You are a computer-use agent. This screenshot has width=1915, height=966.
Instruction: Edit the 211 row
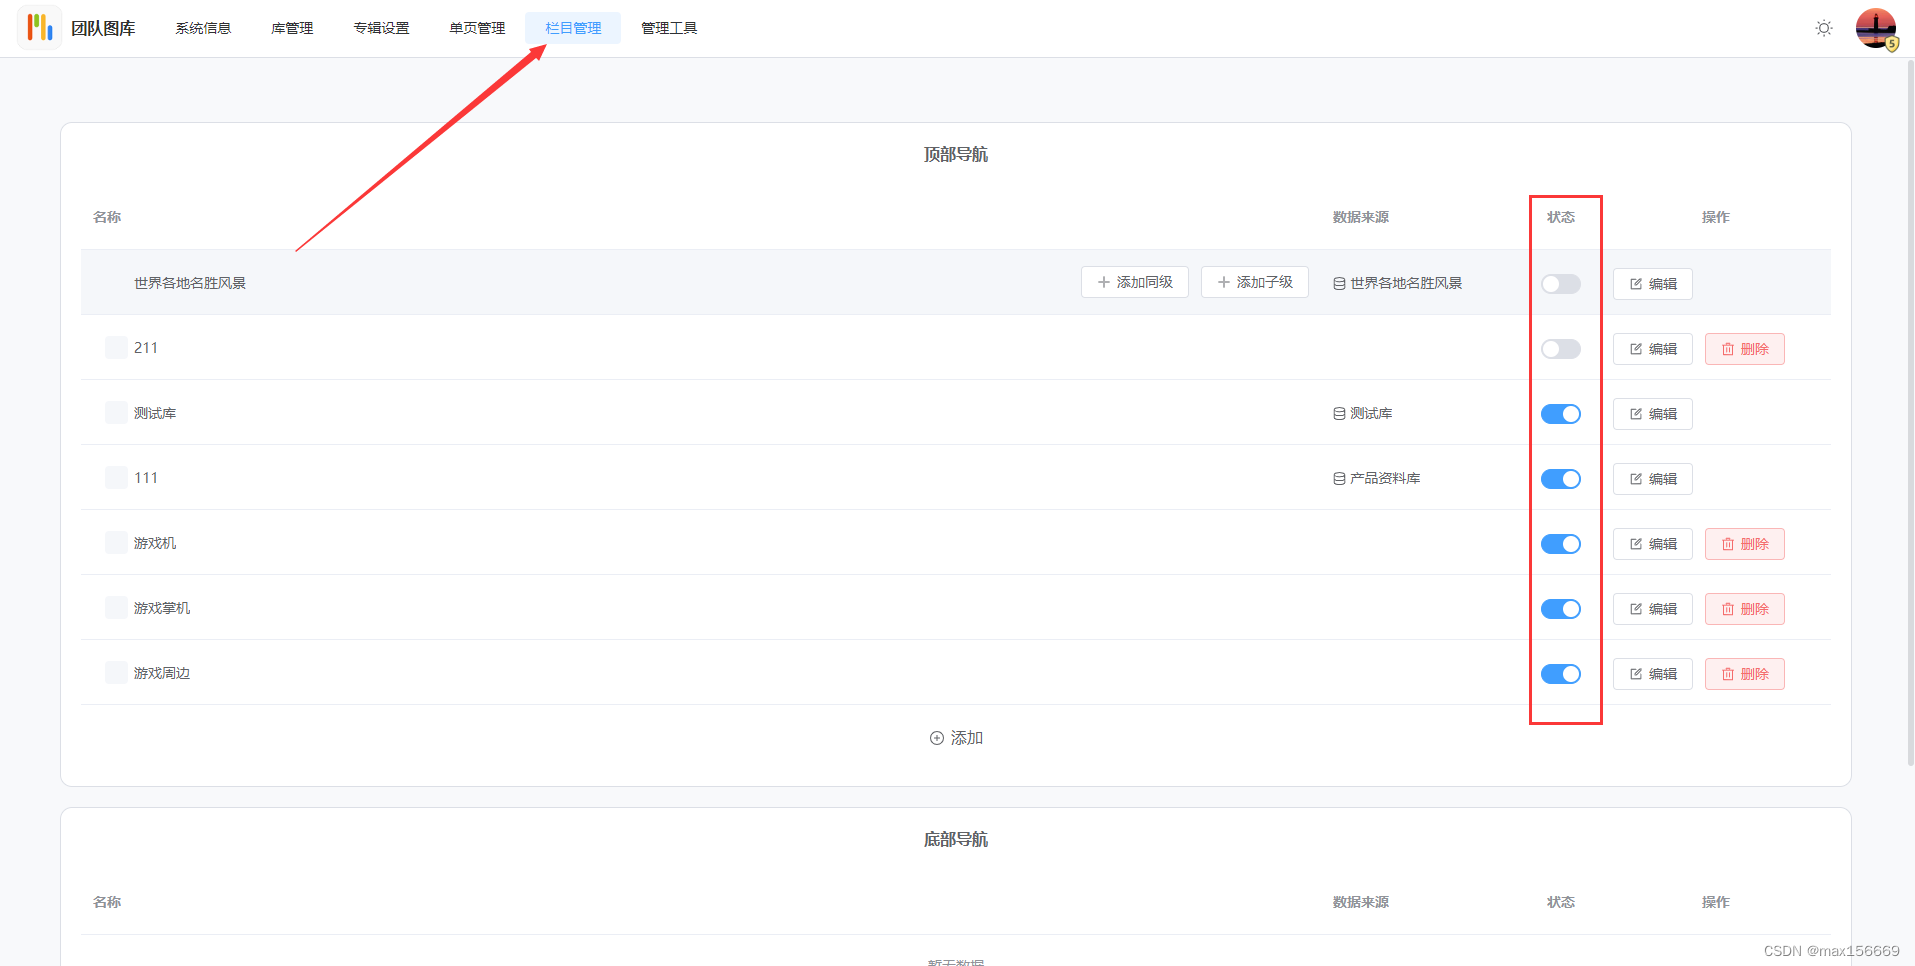coord(1652,349)
